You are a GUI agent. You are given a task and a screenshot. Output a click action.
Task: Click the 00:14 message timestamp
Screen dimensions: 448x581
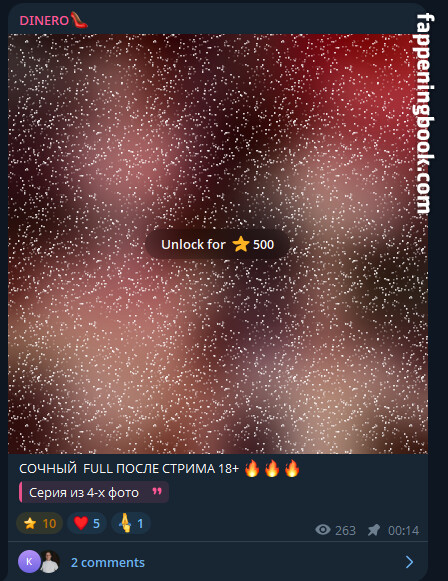[x=404, y=531]
